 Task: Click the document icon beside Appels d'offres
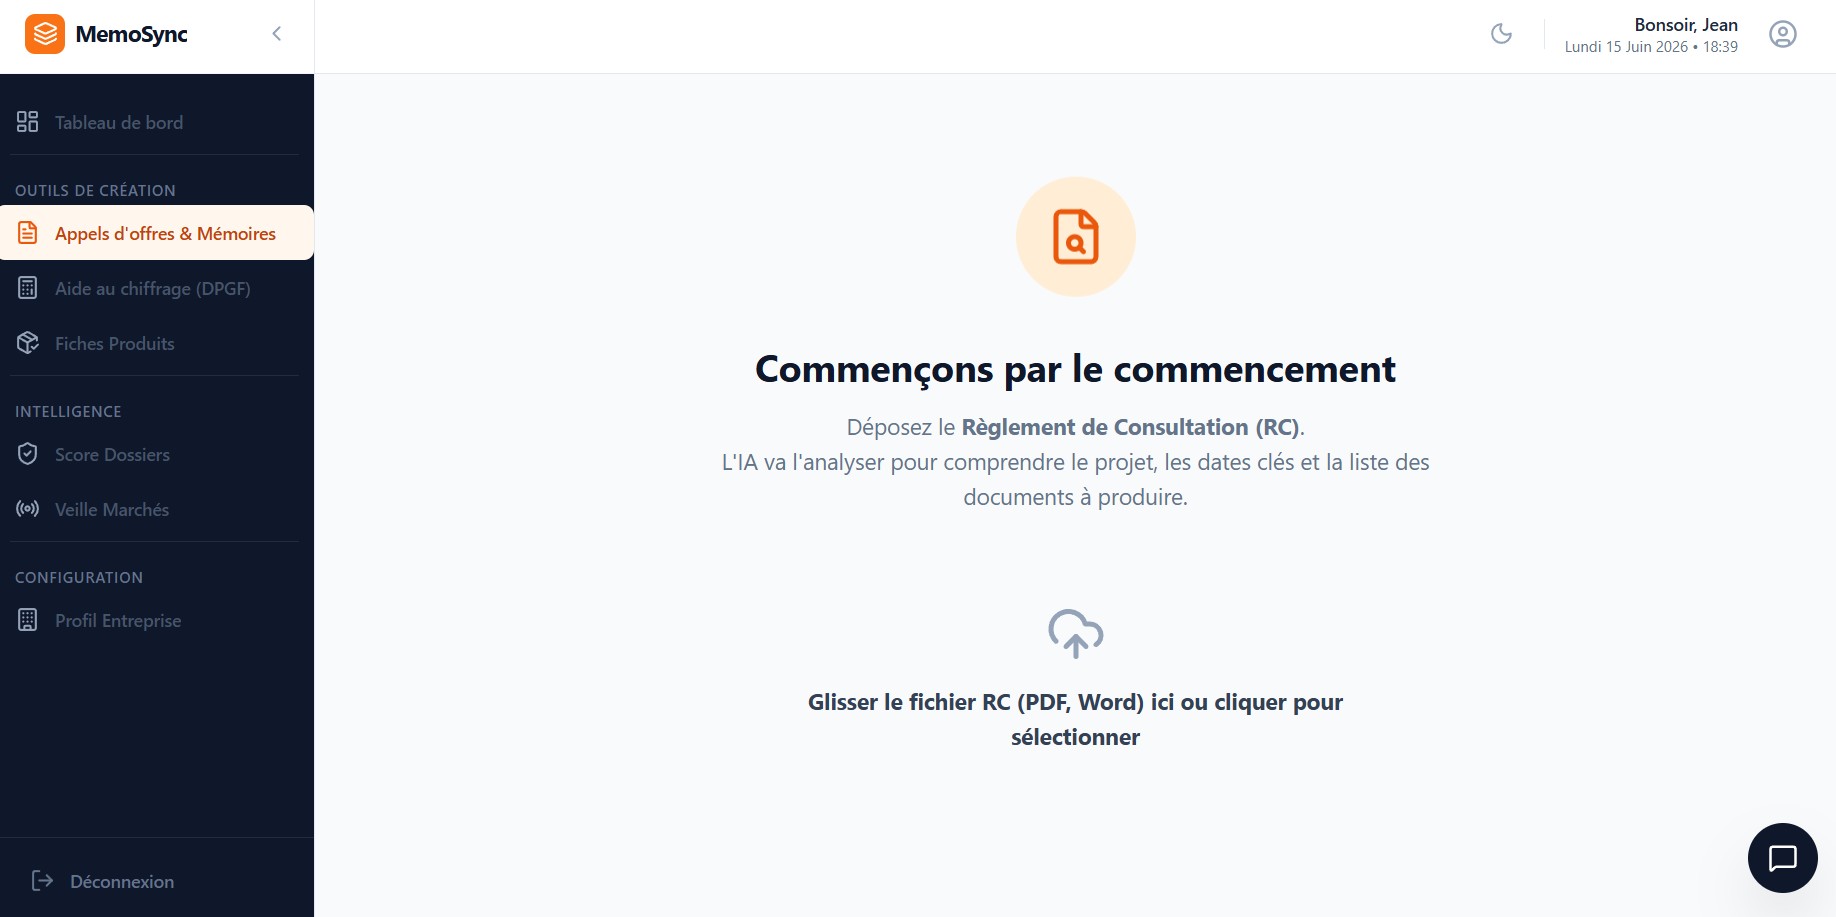(x=28, y=233)
